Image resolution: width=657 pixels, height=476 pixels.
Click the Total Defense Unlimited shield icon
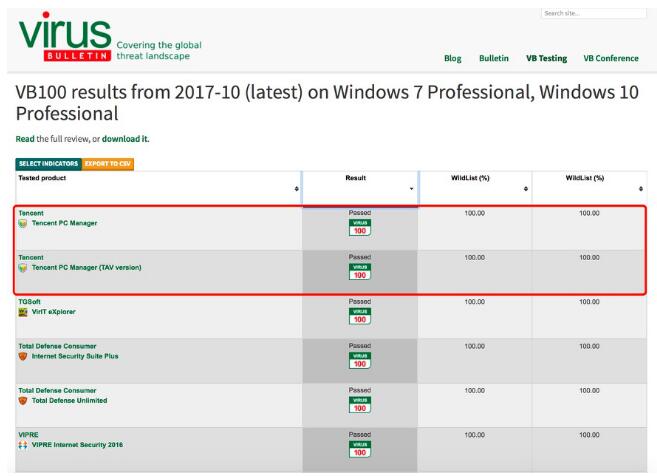click(22, 401)
